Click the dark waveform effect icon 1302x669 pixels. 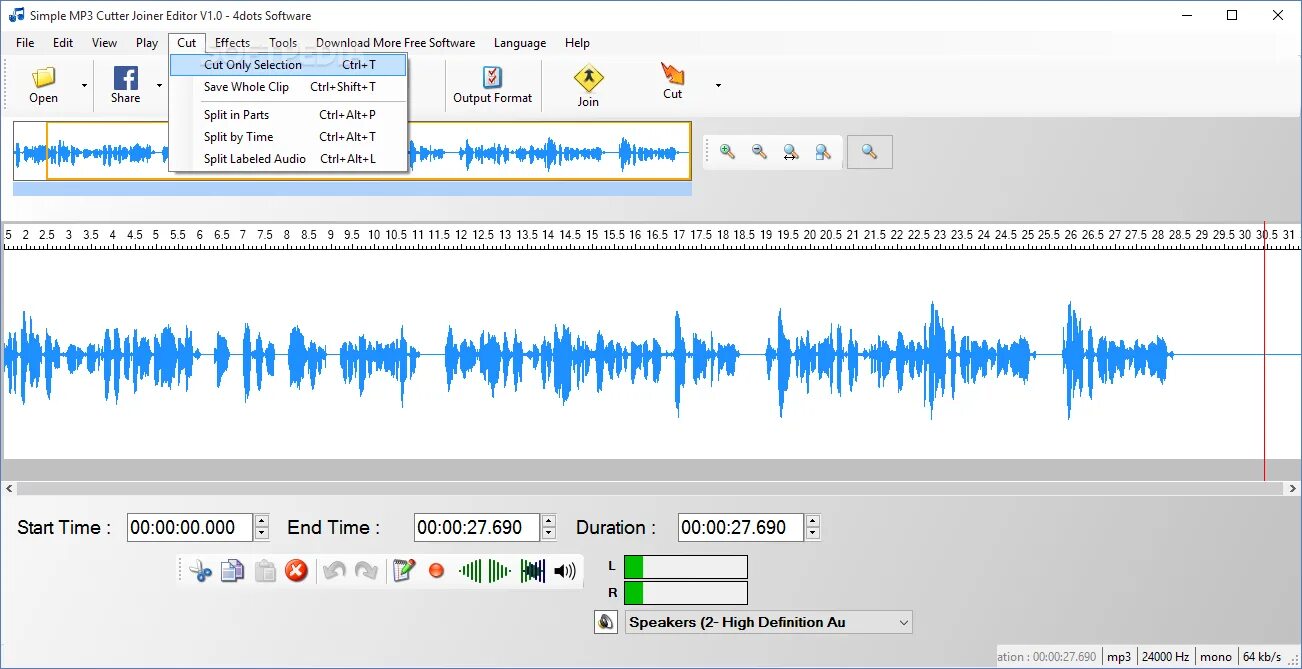(533, 571)
